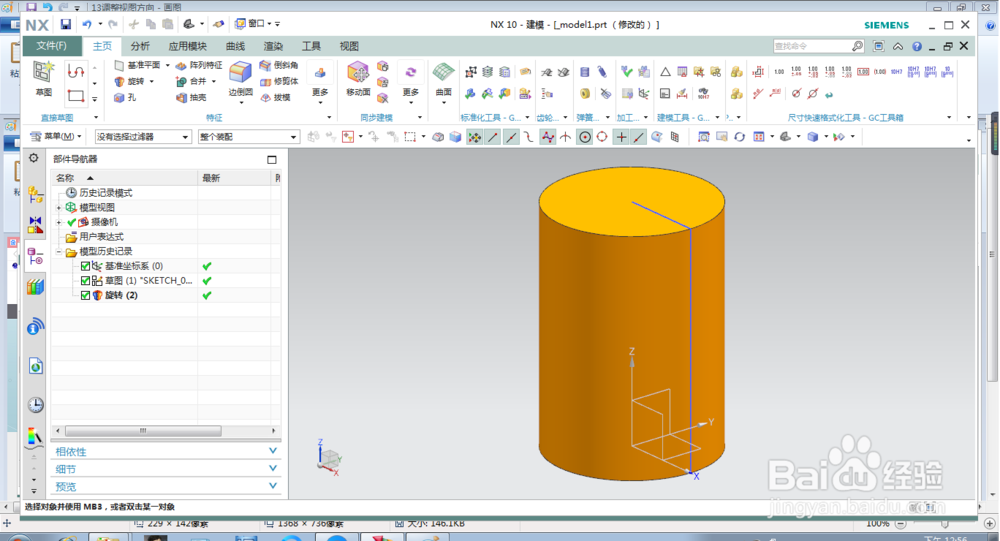Click the help question mark icon
This screenshot has height=541, width=1000.
click(917, 46)
